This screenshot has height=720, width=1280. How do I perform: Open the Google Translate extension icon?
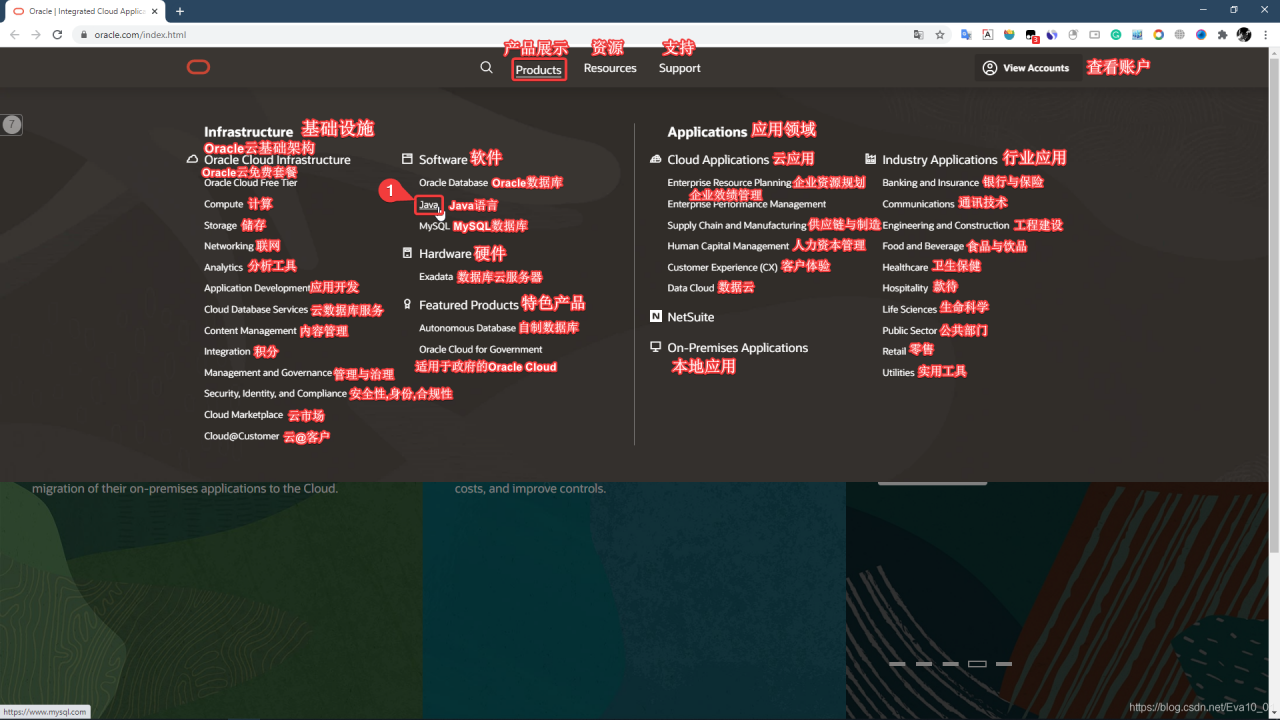[x=966, y=34]
